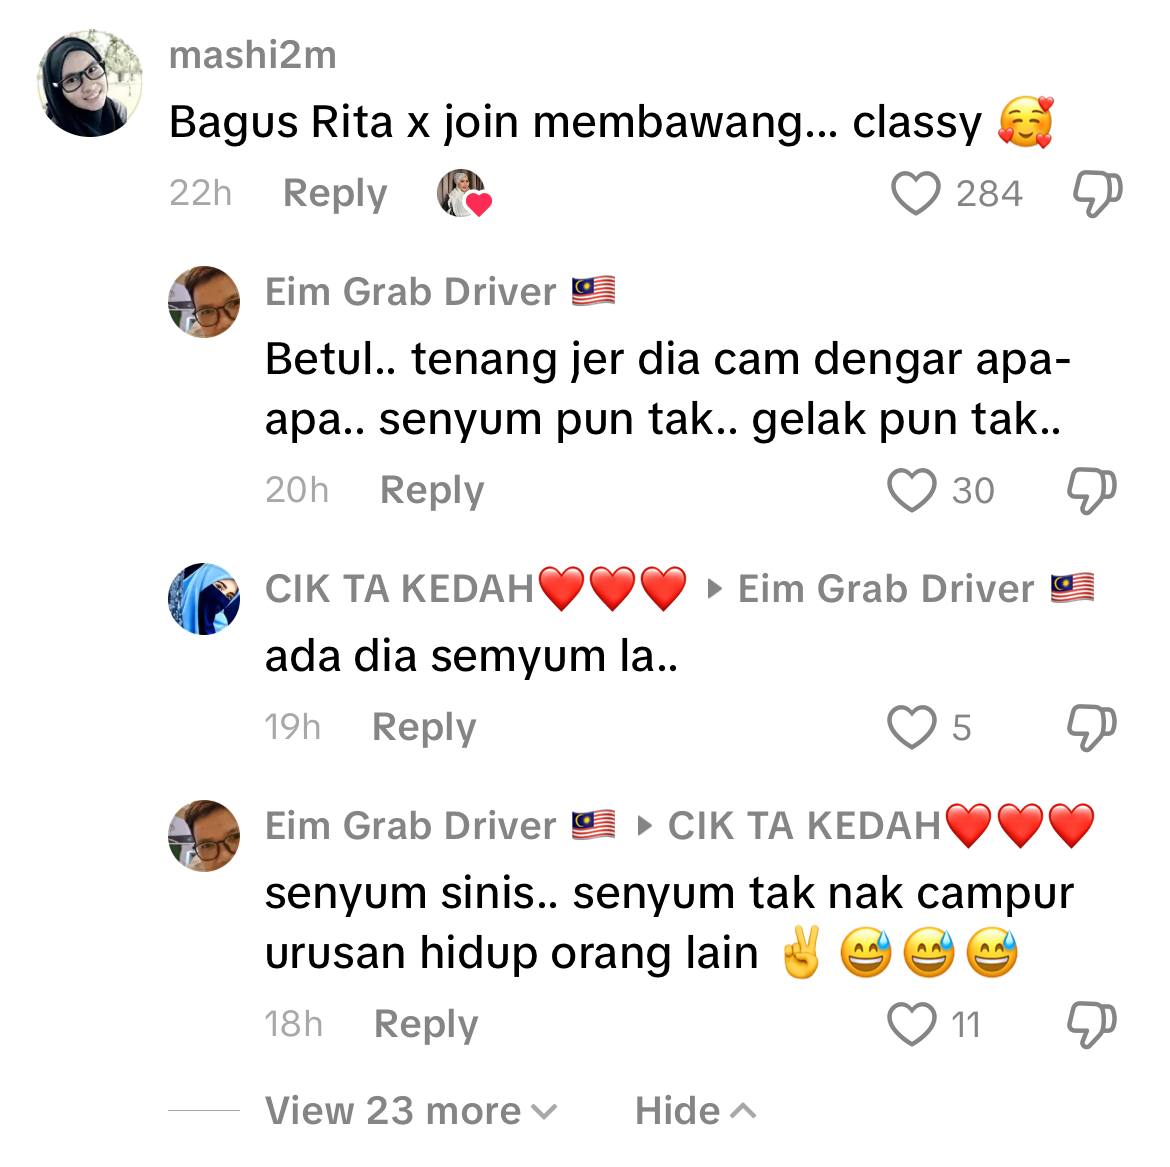The width and height of the screenshot is (1170, 1167).
Task: Dislike the 'senyum sinis' reply by Eim
Action: point(1092,1024)
